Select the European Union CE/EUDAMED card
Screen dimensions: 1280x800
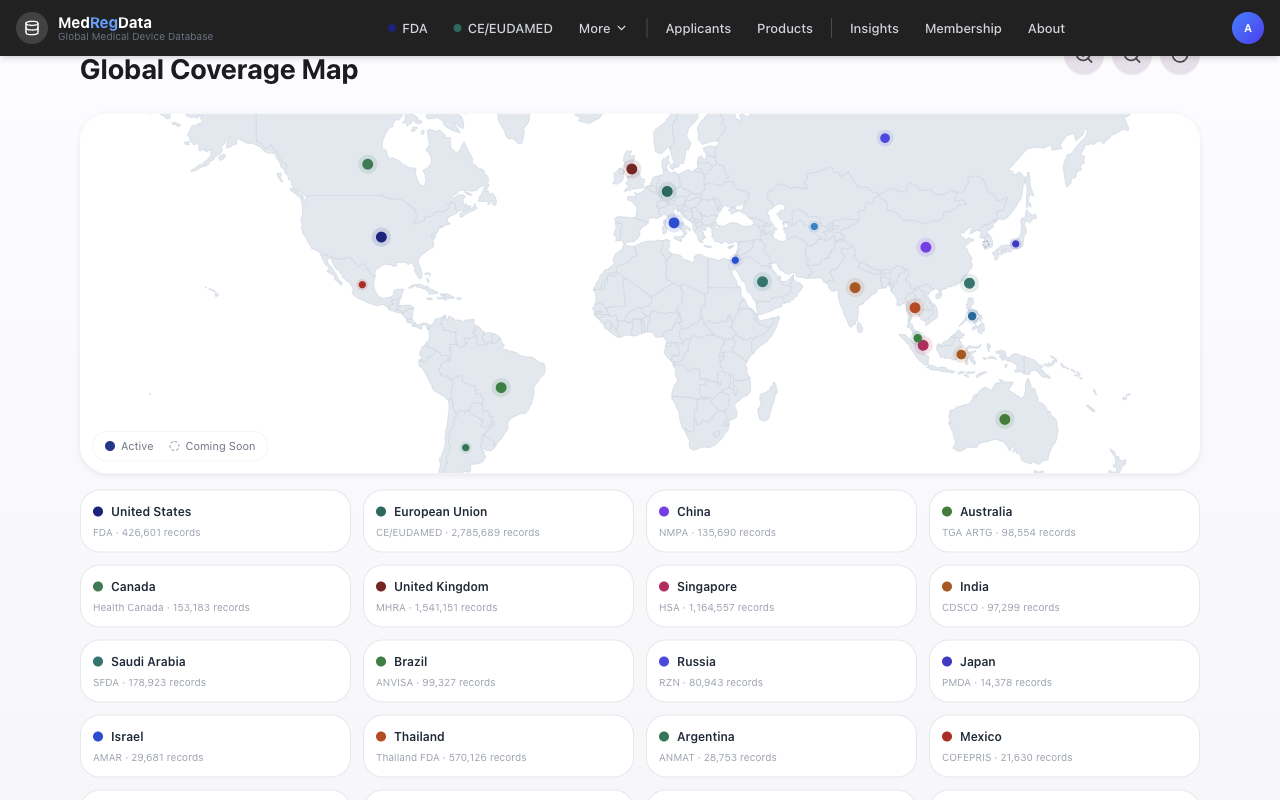point(498,521)
